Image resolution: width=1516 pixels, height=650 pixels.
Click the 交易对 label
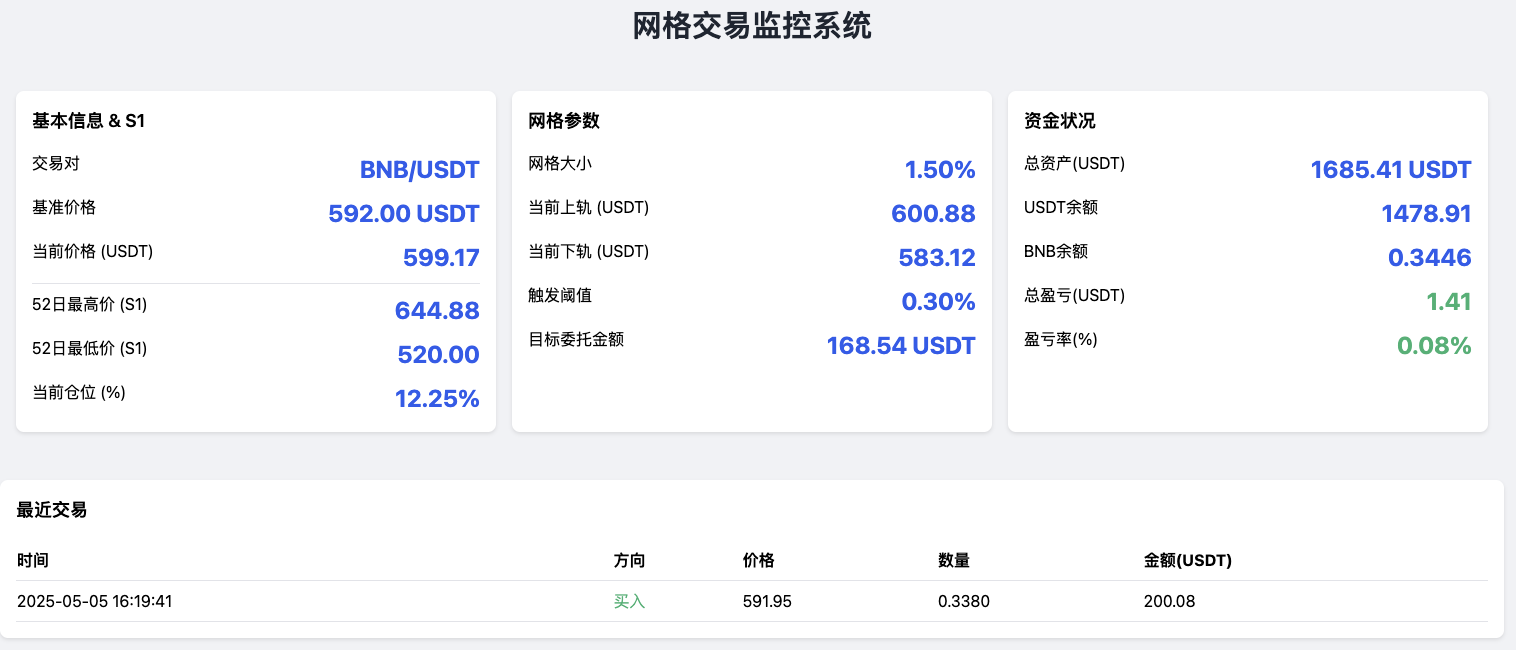pyautogui.click(x=56, y=163)
